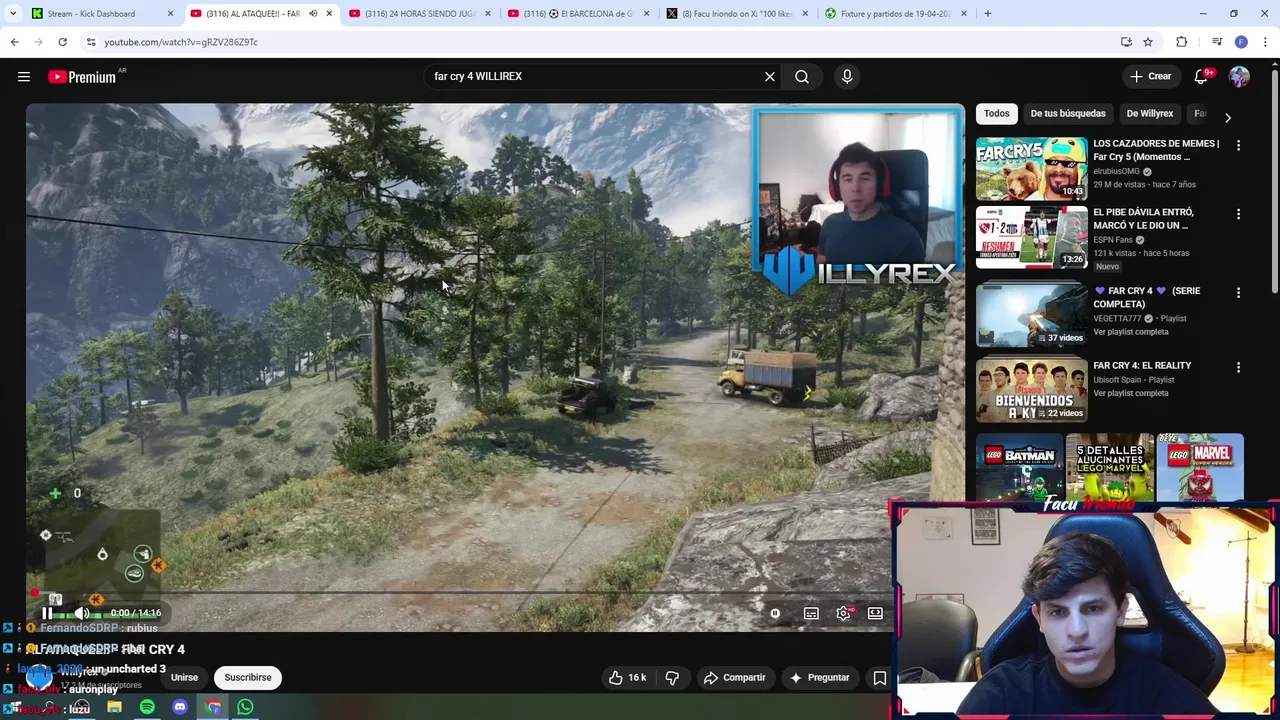1280x720 pixels.
Task: Open the Ubisoft Spain 22-videos playlist thumbnail
Action: pos(1031,390)
